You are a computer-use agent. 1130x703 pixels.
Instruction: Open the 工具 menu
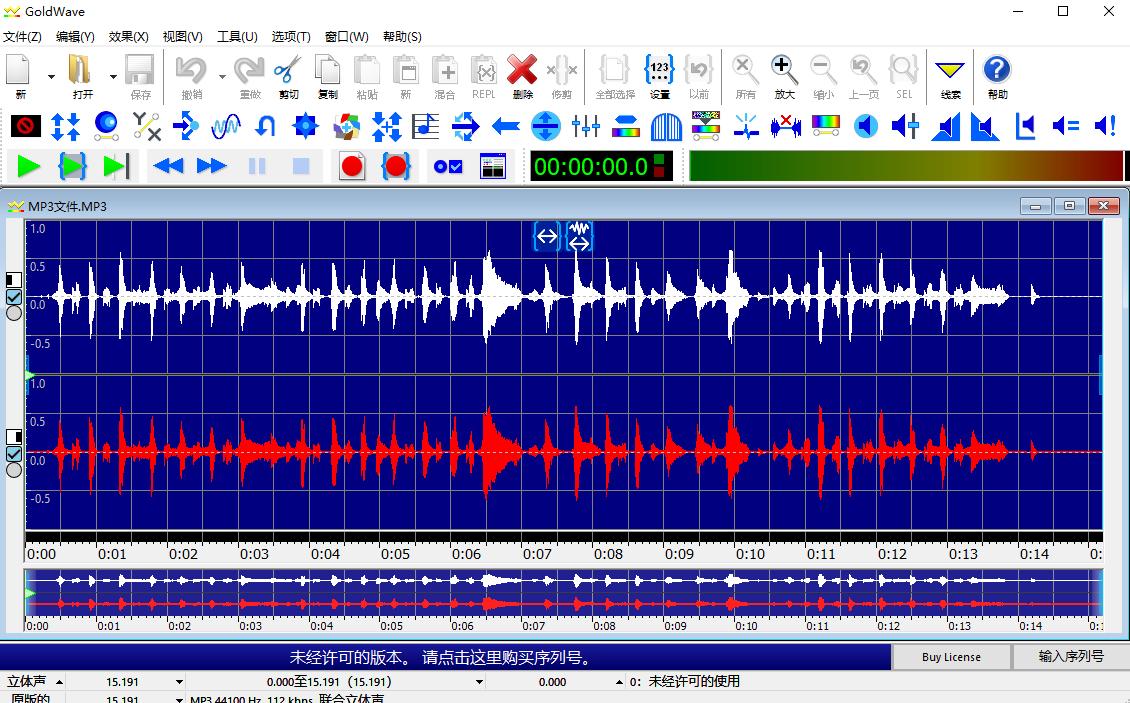click(x=237, y=36)
